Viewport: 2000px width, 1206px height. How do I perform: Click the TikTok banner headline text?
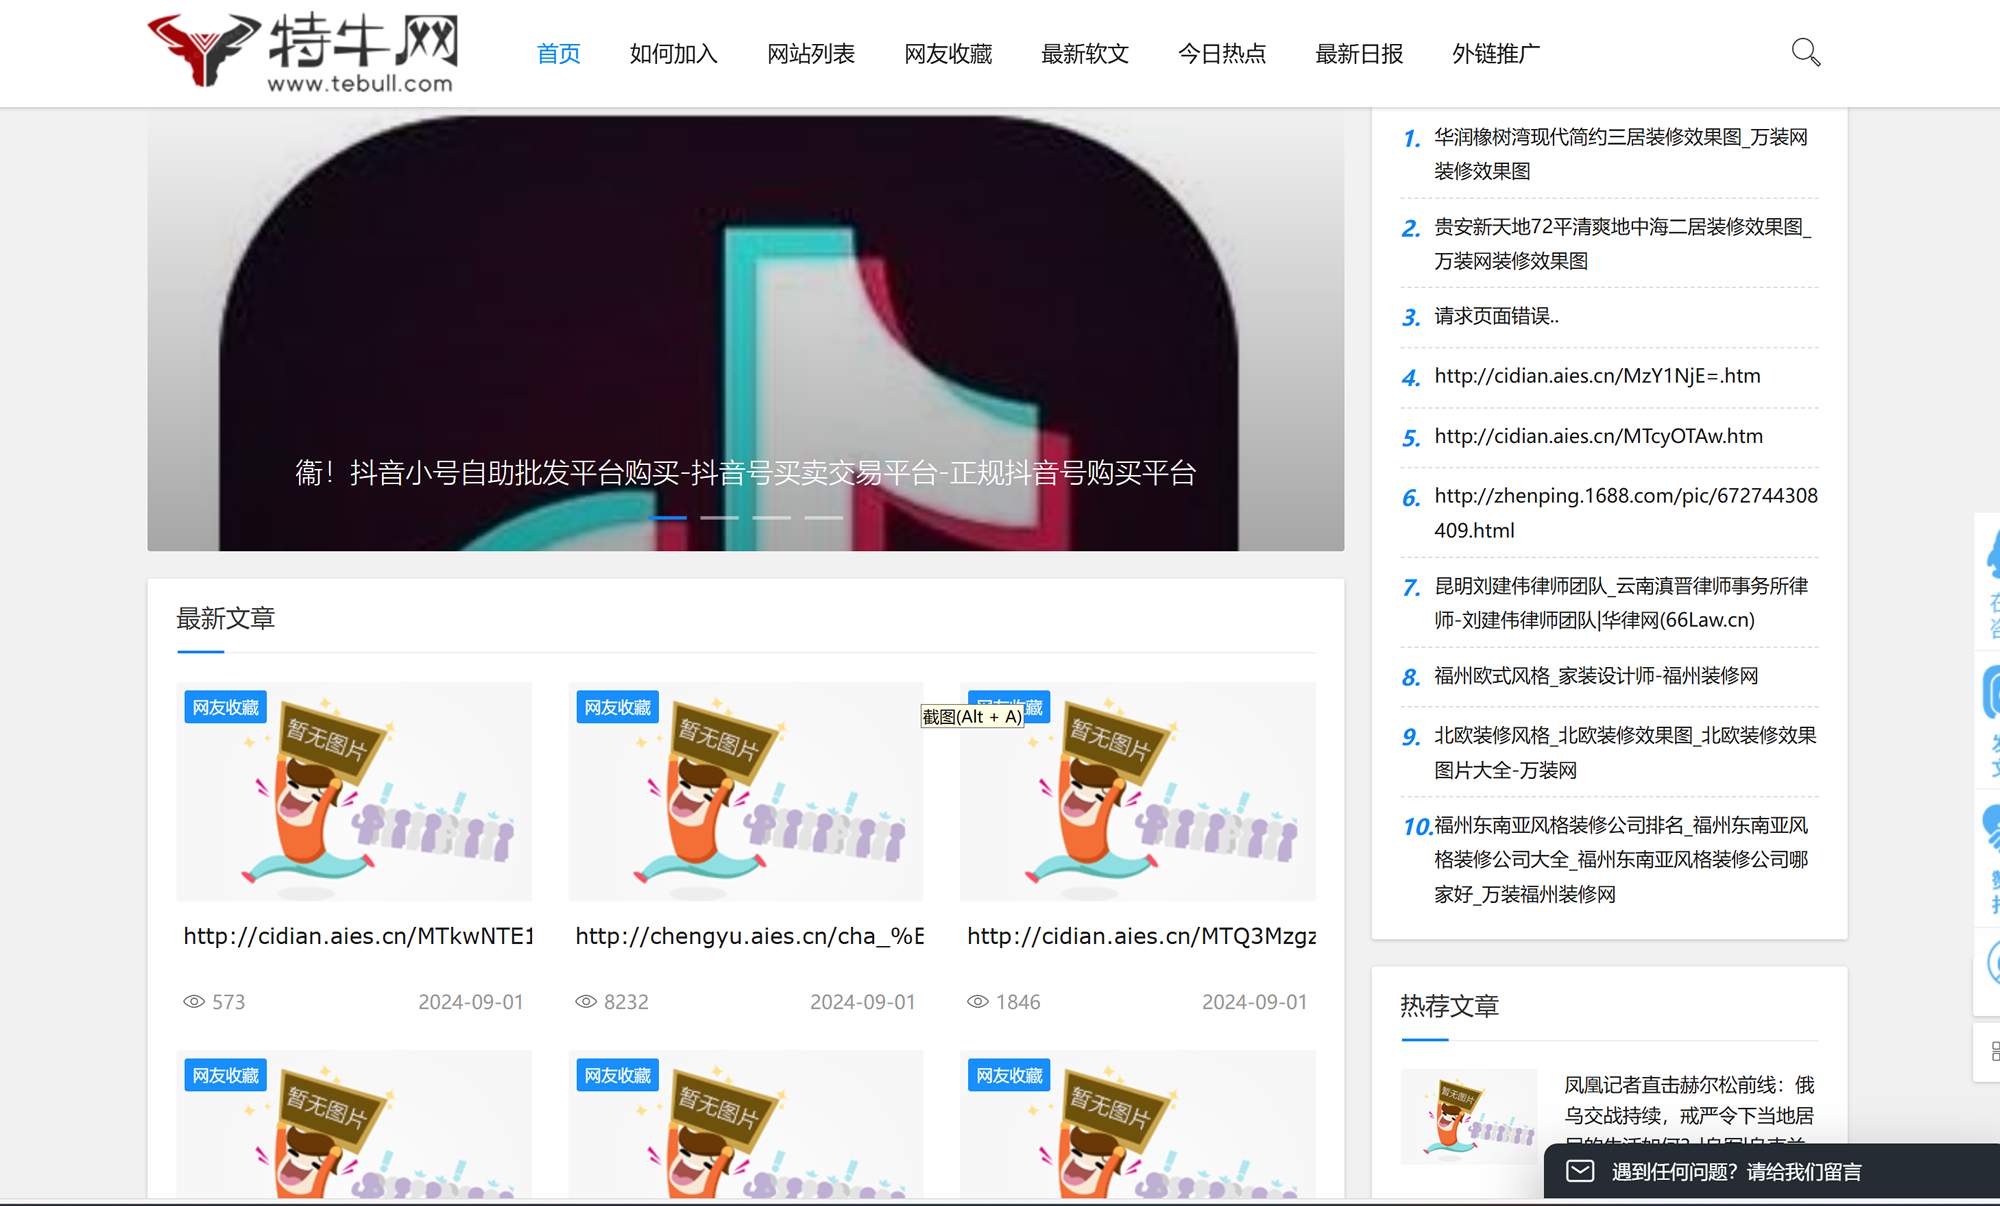click(x=745, y=472)
